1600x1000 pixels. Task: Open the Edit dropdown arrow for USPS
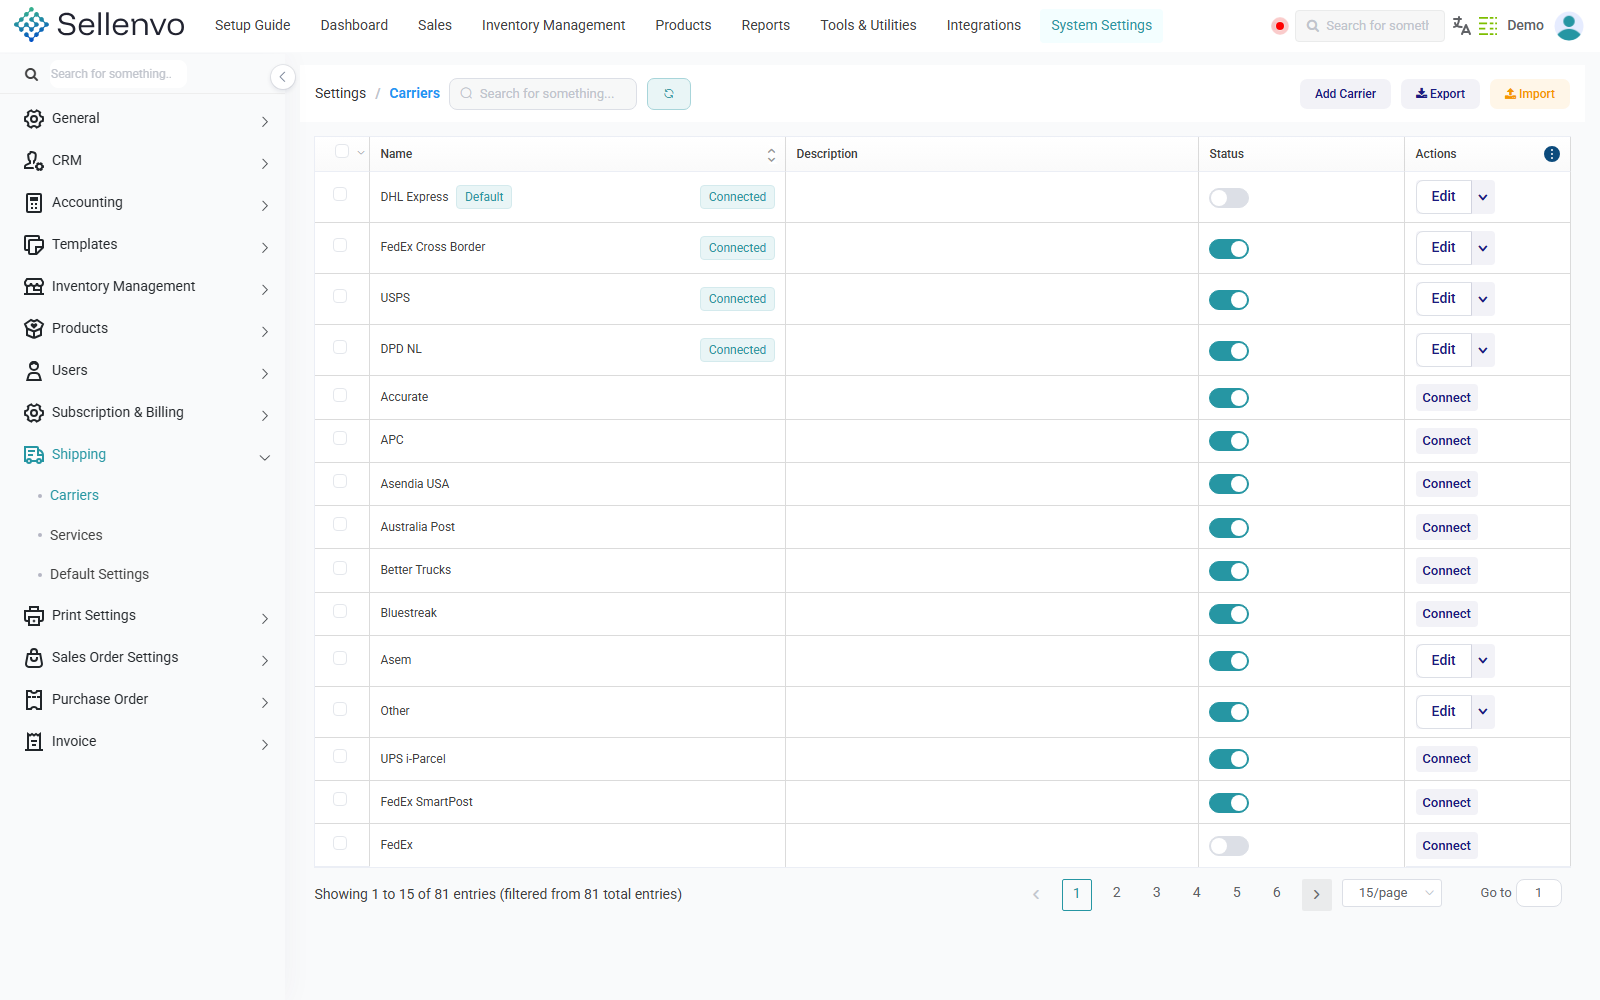(x=1483, y=299)
